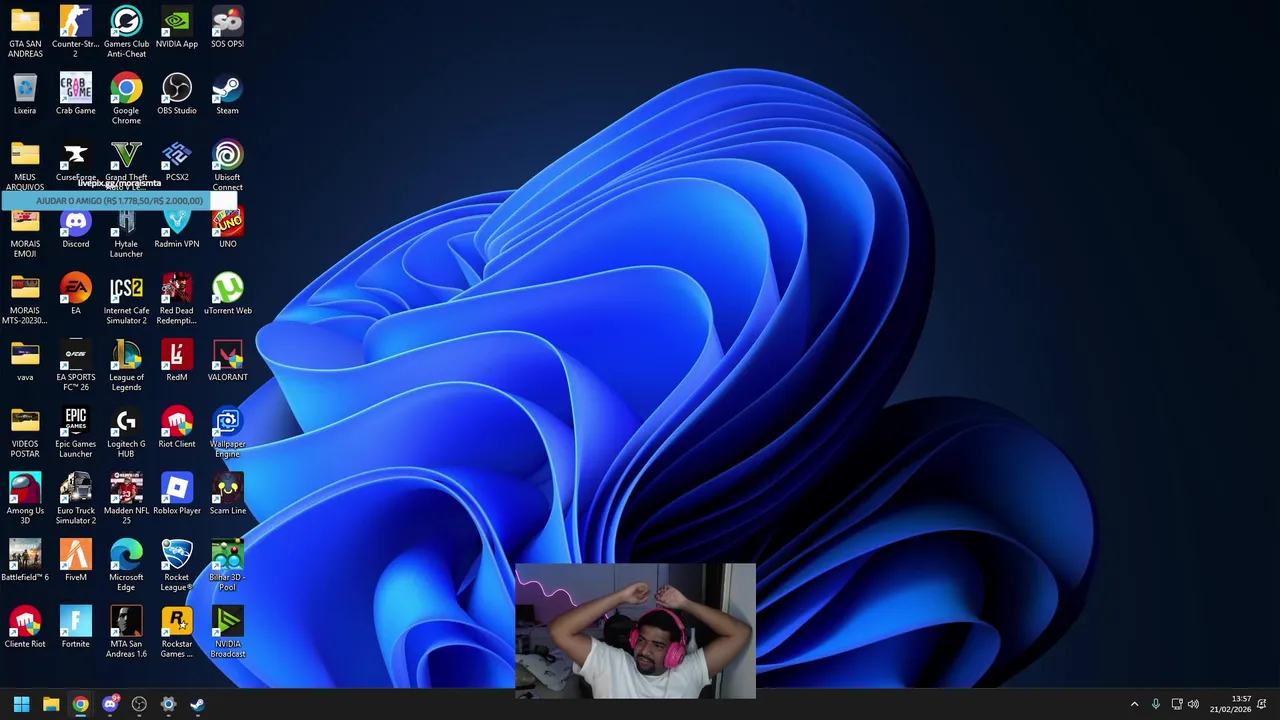Viewport: 1280px width, 720px height.
Task: Open Logitech G HUB shortcut
Action: pyautogui.click(x=126, y=432)
